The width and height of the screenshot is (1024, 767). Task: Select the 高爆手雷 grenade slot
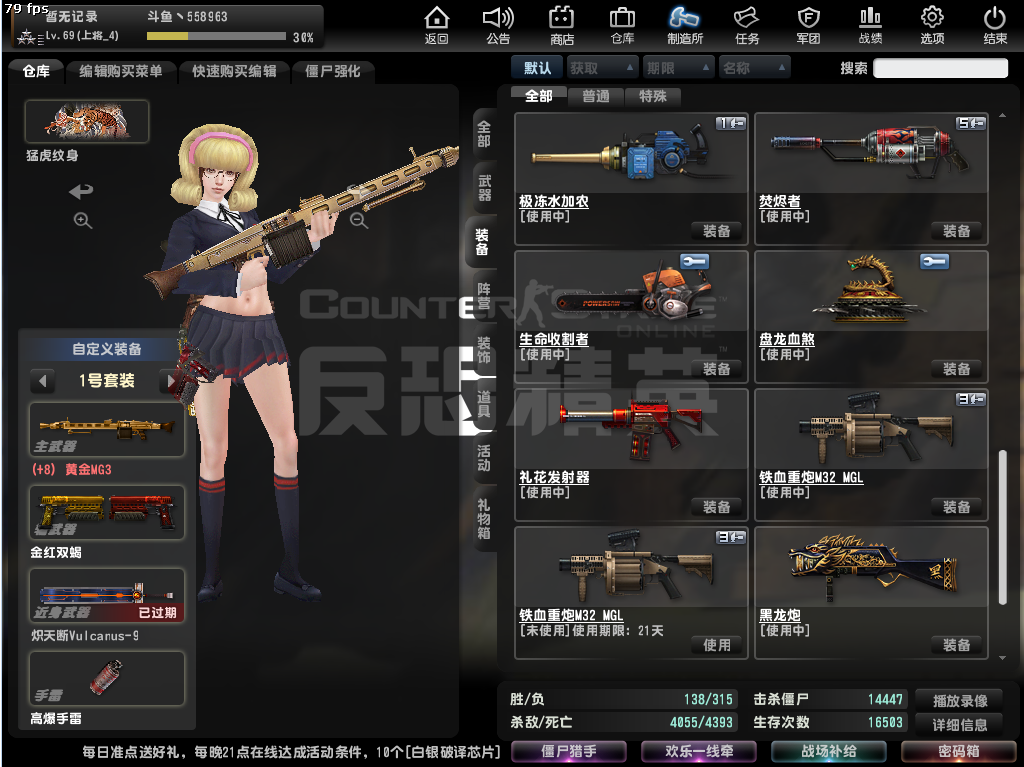pyautogui.click(x=106, y=678)
